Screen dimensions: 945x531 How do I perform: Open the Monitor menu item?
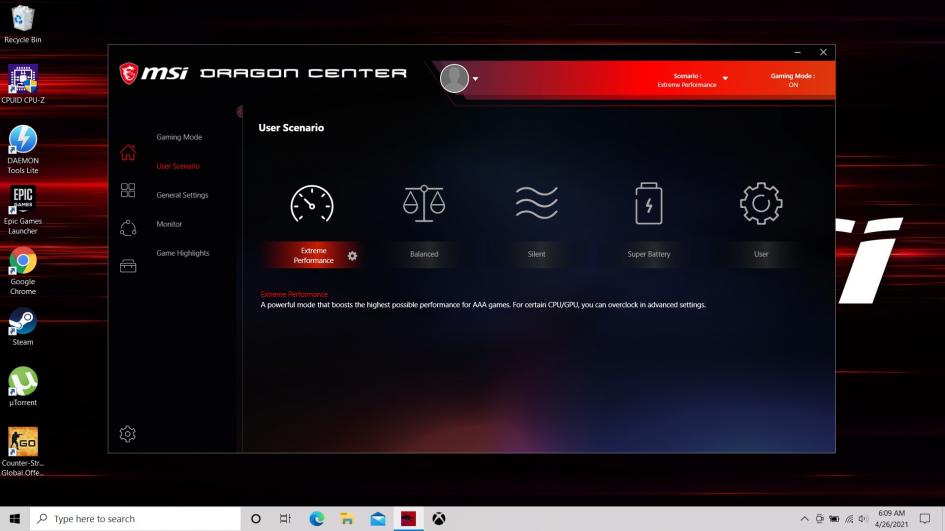169,224
